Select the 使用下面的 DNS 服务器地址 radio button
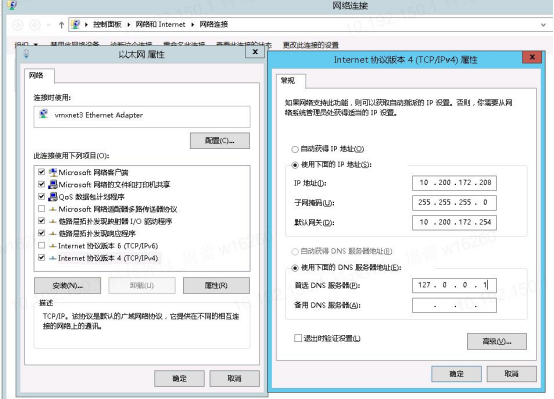Viewport: 554px width, 399px height. [295, 268]
